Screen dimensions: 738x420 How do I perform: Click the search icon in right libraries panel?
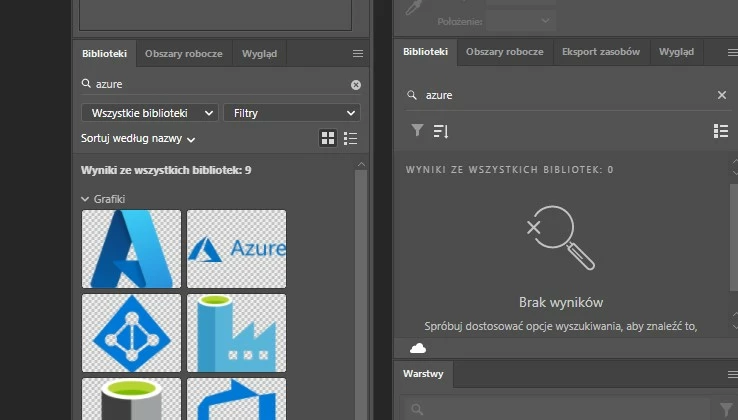pyautogui.click(x=412, y=95)
